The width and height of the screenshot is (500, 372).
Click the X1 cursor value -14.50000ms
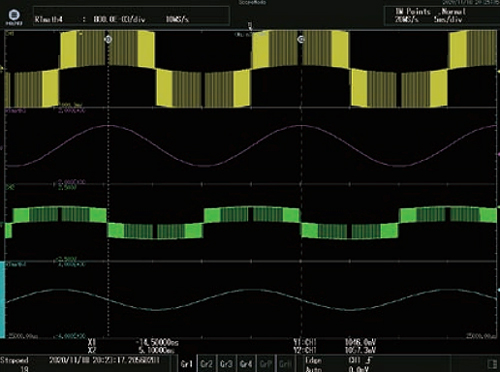pyautogui.click(x=158, y=342)
